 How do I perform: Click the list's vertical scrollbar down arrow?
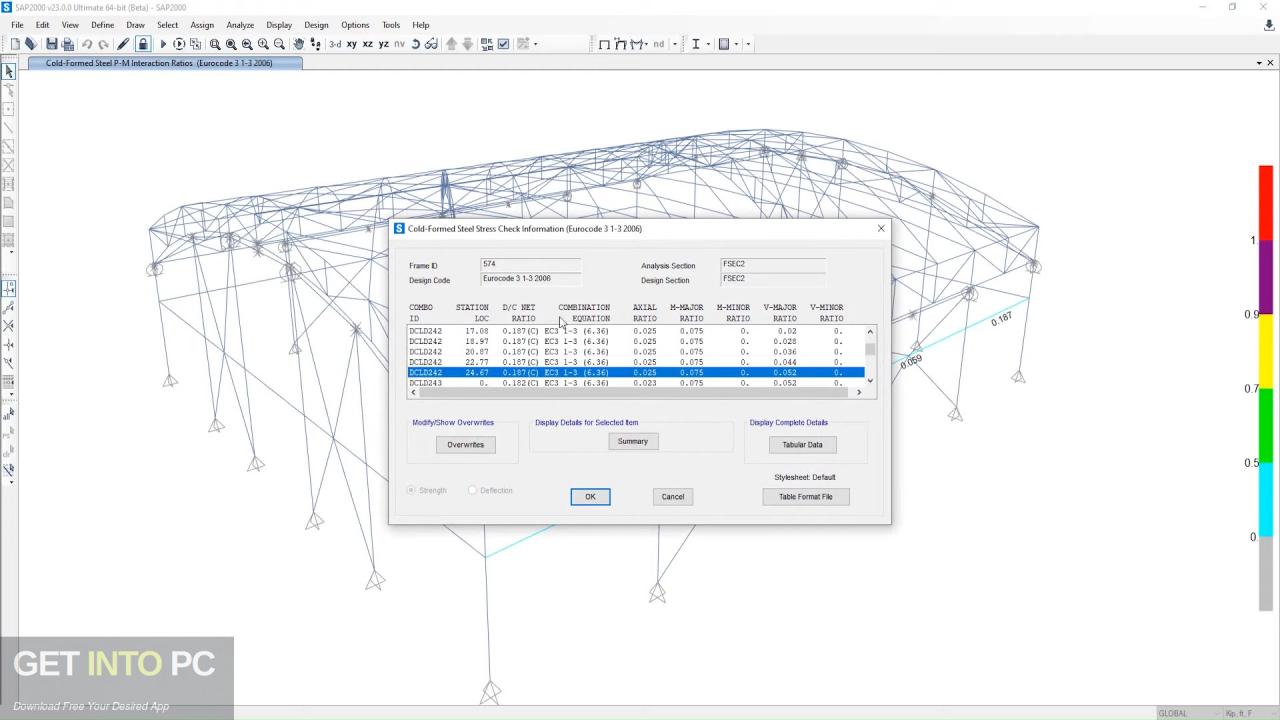click(870, 381)
